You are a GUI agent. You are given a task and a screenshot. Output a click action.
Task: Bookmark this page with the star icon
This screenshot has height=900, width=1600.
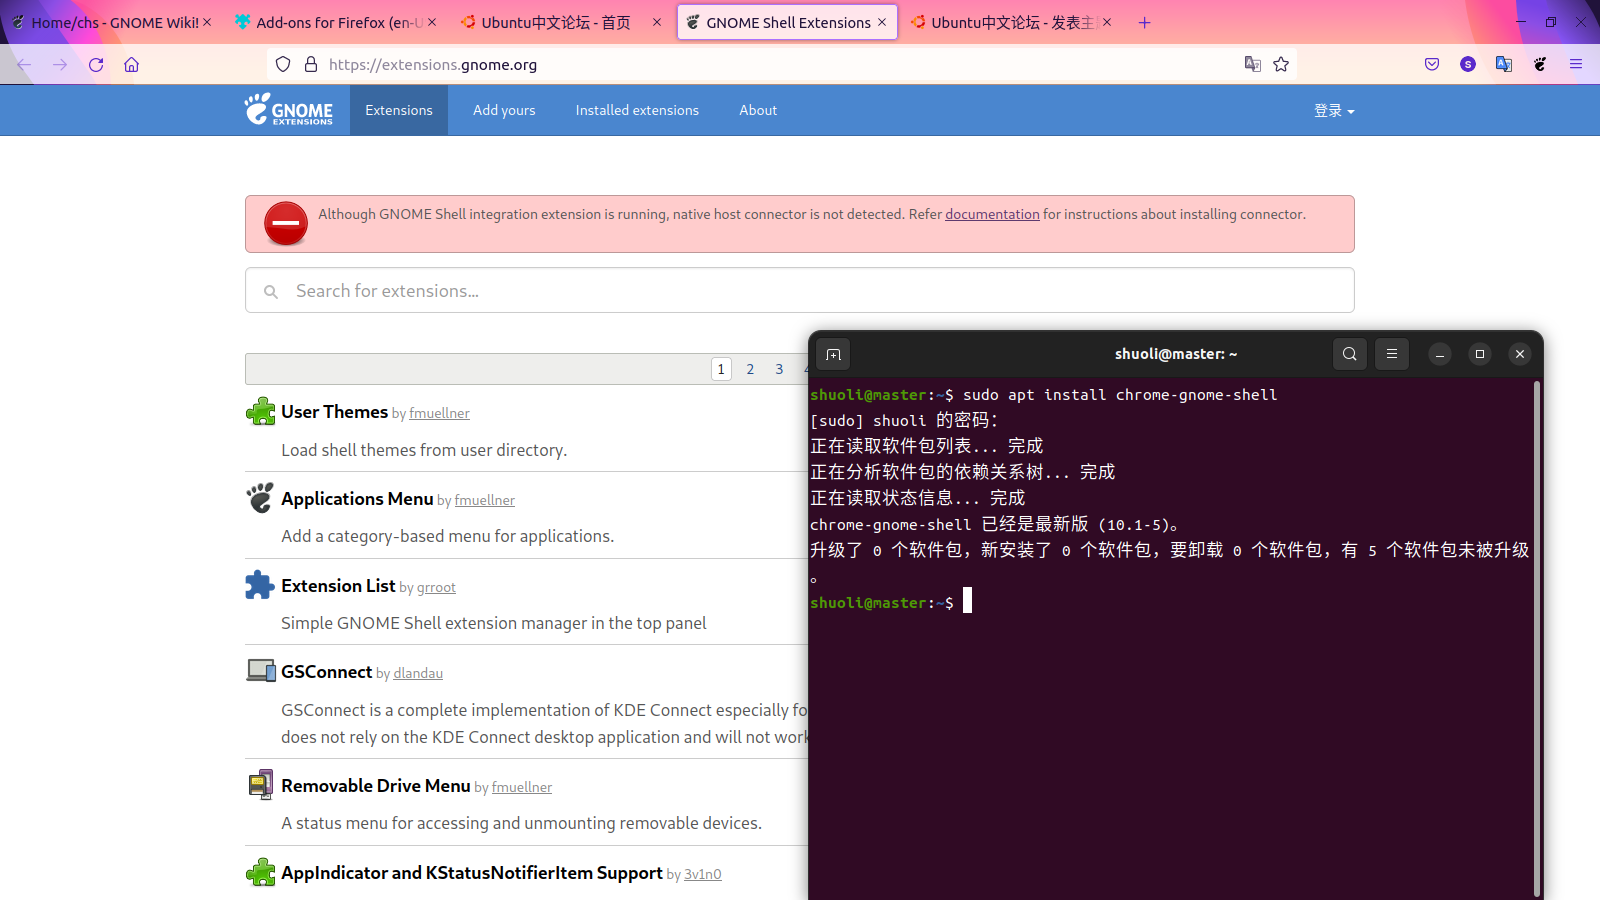pyautogui.click(x=1281, y=64)
